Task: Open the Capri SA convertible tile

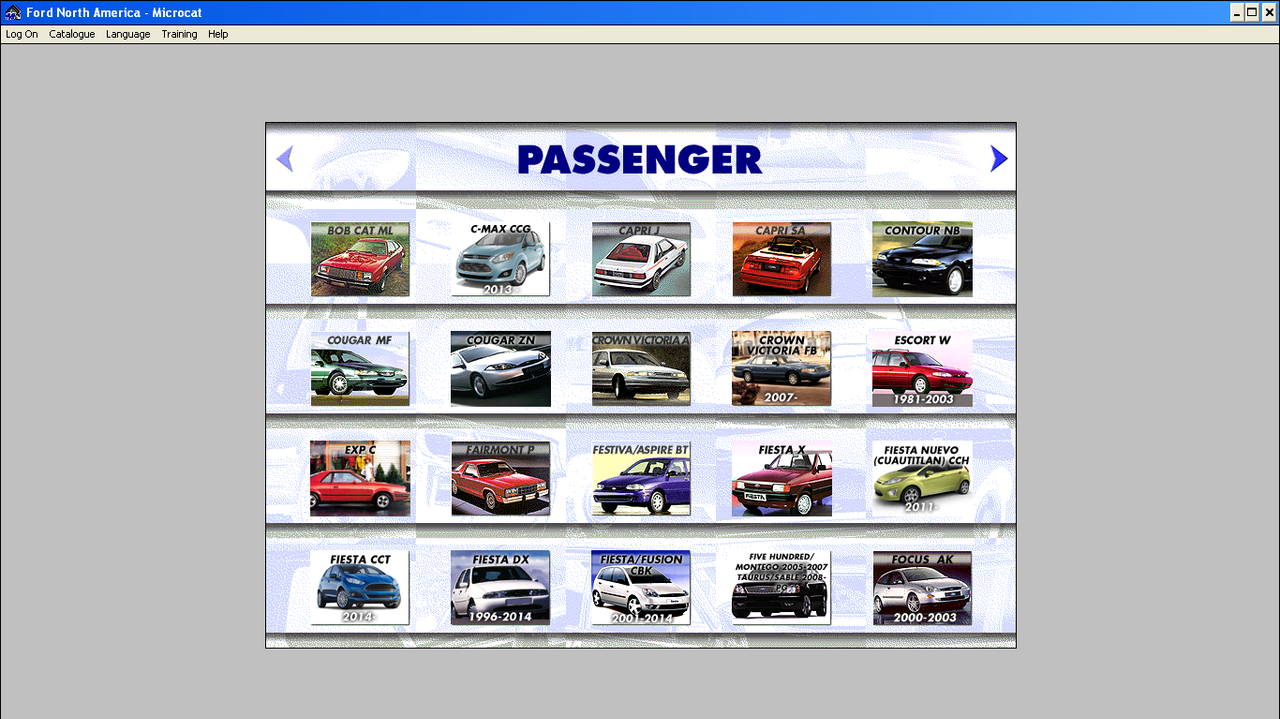Action: pyautogui.click(x=782, y=259)
